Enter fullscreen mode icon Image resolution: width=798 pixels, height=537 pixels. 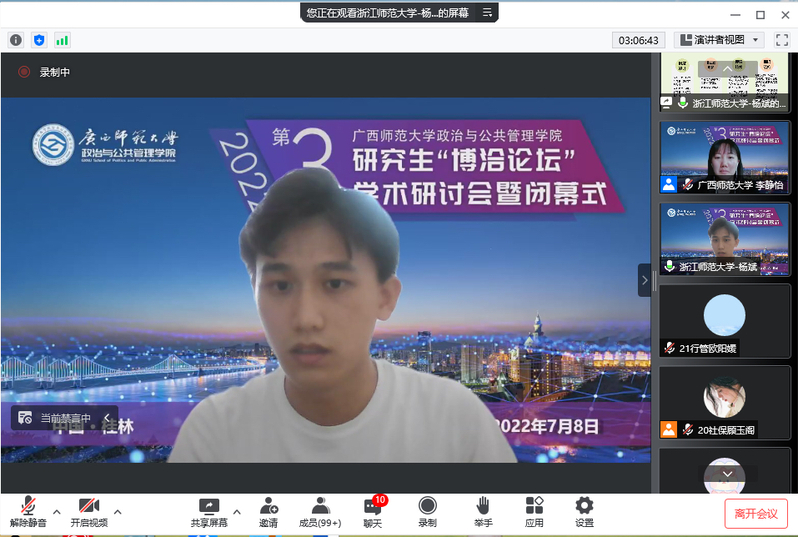[782, 40]
